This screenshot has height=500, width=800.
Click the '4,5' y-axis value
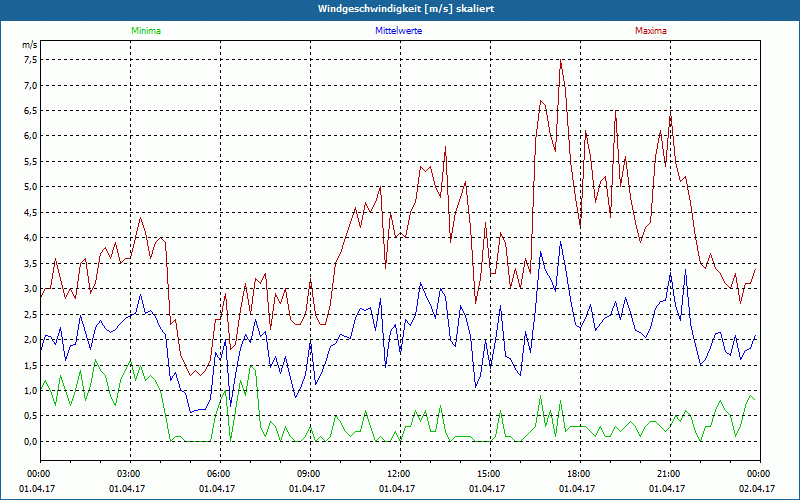pyautogui.click(x=31, y=213)
